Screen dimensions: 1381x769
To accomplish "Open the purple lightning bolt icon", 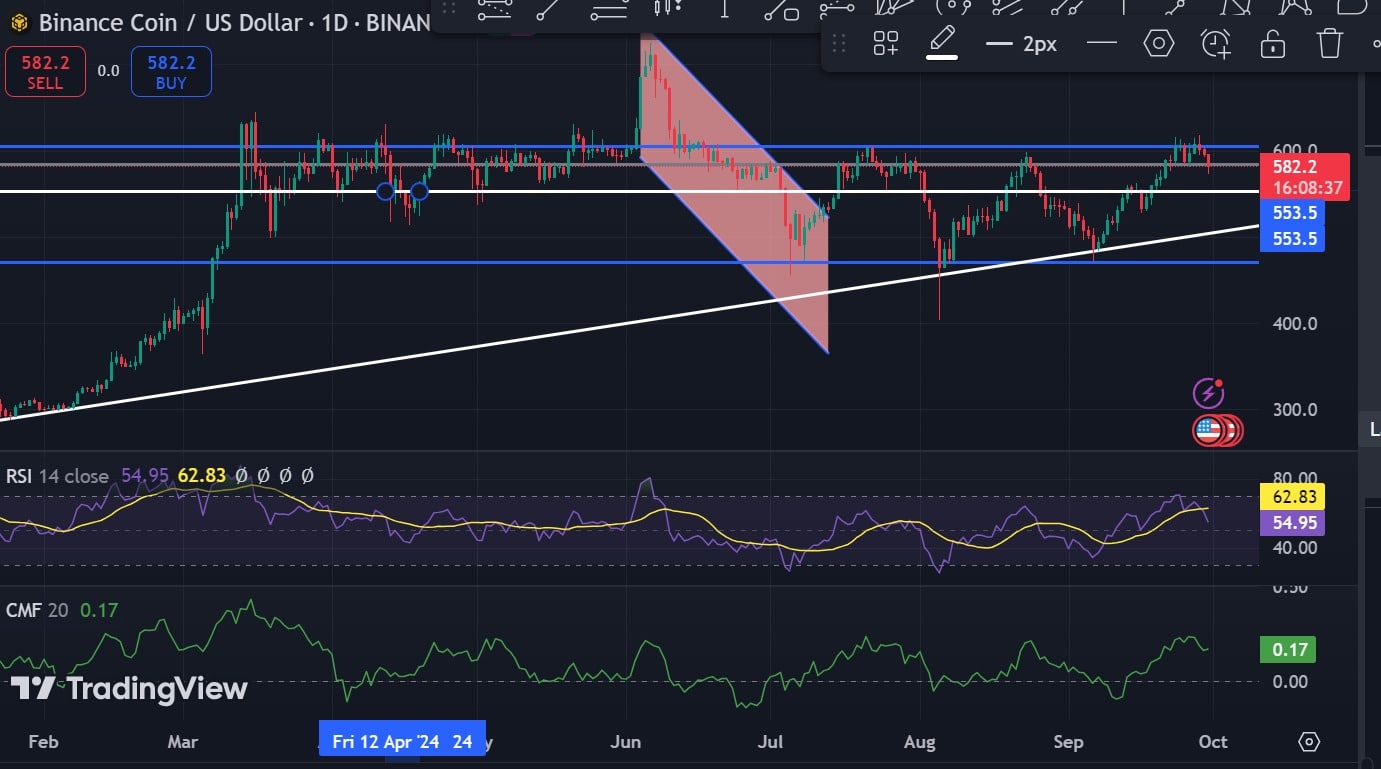I will pyautogui.click(x=1209, y=392).
